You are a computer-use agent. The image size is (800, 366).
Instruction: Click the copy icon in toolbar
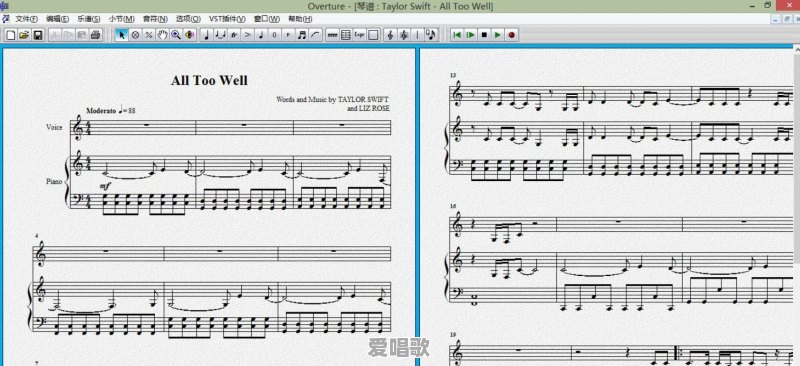68,35
